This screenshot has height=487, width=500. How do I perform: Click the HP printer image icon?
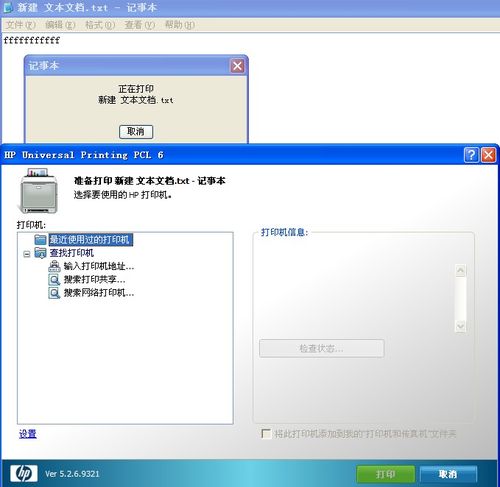pos(38,191)
